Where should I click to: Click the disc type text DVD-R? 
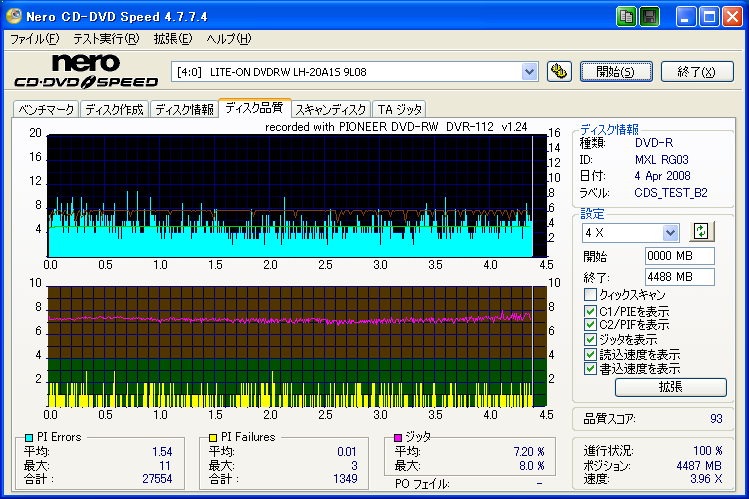click(x=653, y=143)
